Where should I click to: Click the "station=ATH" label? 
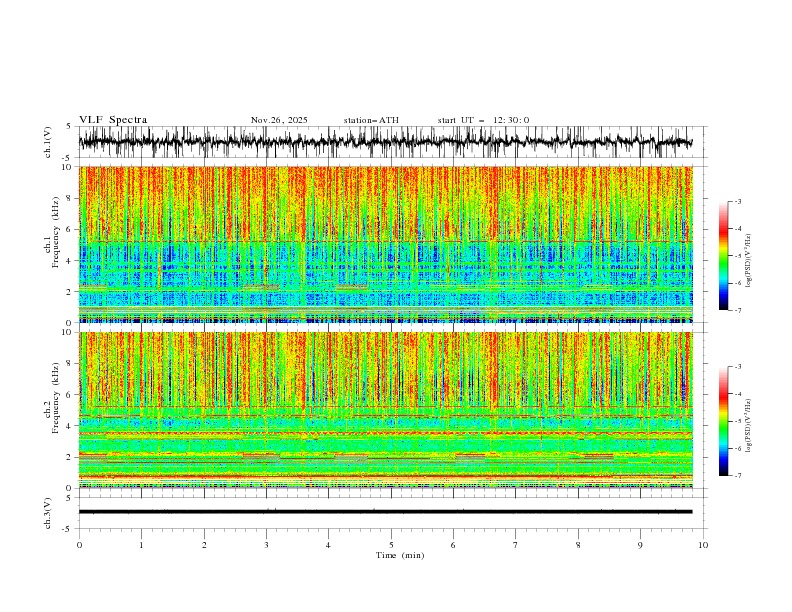(371, 120)
